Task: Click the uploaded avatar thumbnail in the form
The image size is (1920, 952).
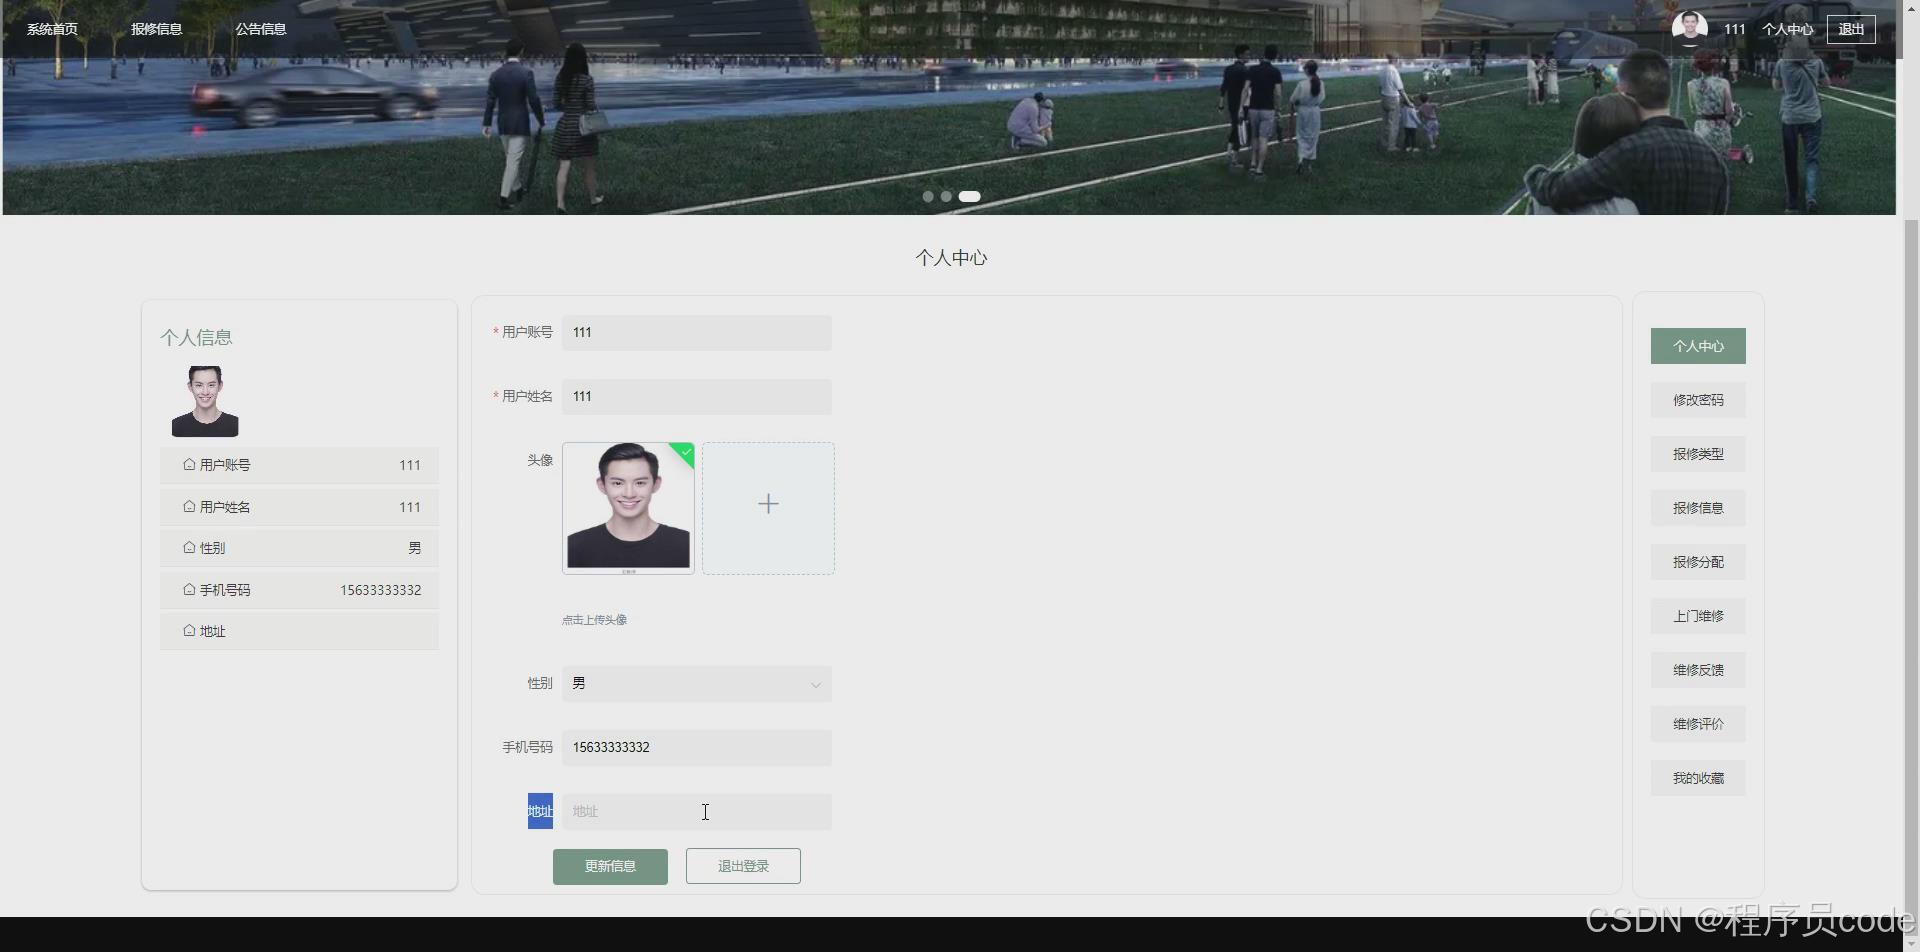Action: tap(628, 508)
